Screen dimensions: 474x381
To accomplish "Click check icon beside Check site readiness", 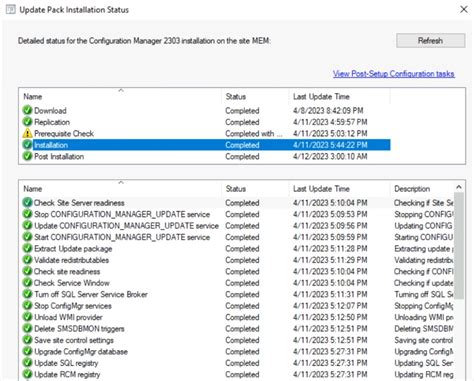I will pos(27,271).
